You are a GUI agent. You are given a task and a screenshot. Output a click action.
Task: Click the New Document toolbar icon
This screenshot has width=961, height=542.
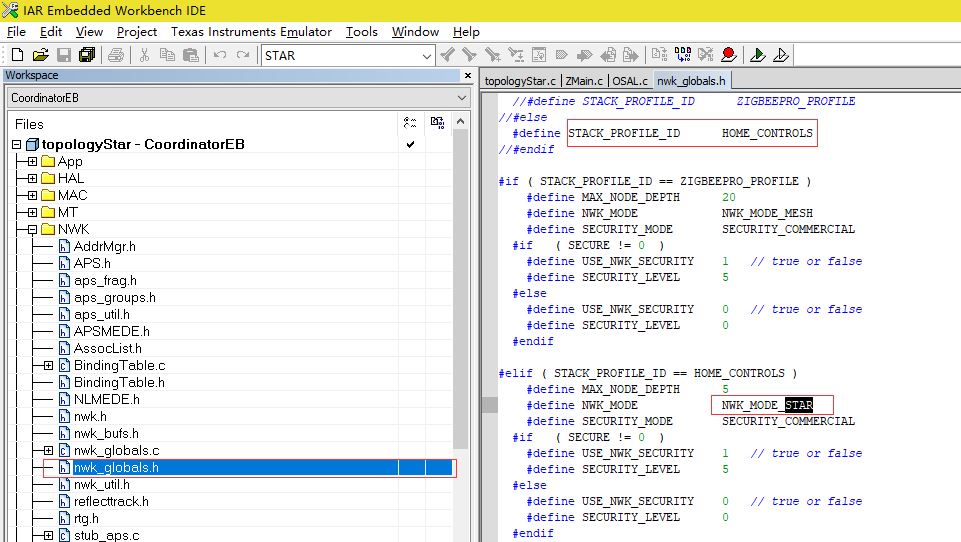point(18,55)
